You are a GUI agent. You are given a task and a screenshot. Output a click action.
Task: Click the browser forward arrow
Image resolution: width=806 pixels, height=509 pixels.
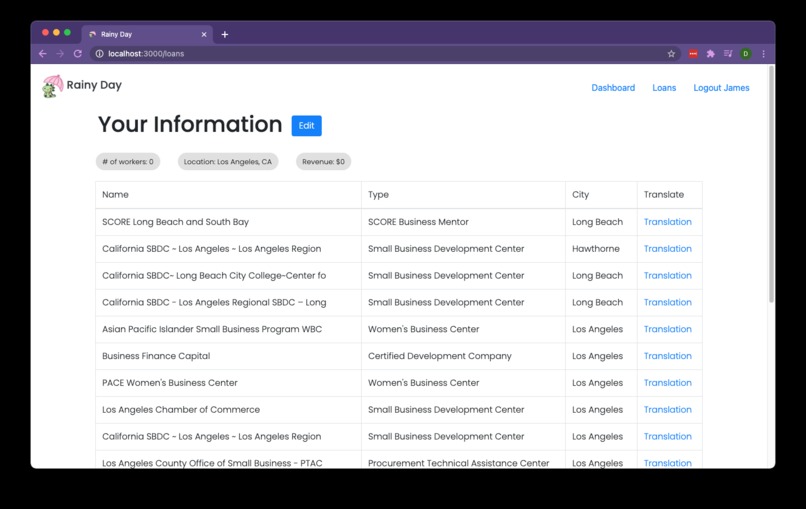(60, 53)
